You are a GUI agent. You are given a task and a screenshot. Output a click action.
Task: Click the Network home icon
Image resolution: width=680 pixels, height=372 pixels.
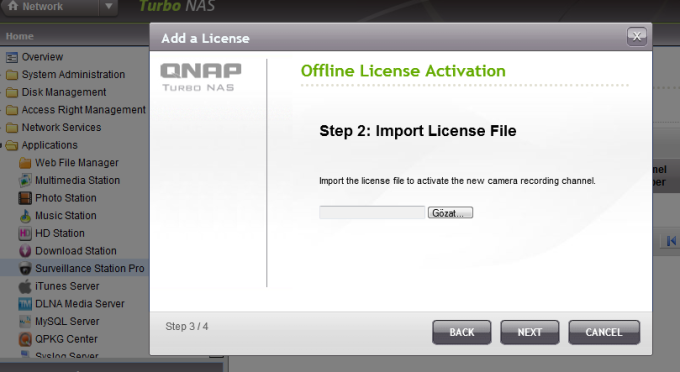(x=13, y=6)
